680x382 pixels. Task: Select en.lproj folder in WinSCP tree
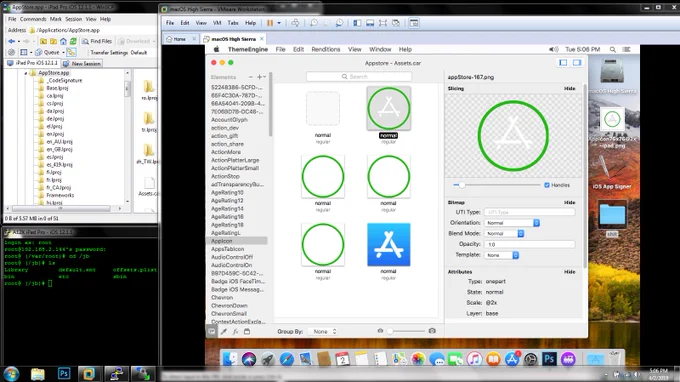point(55,134)
